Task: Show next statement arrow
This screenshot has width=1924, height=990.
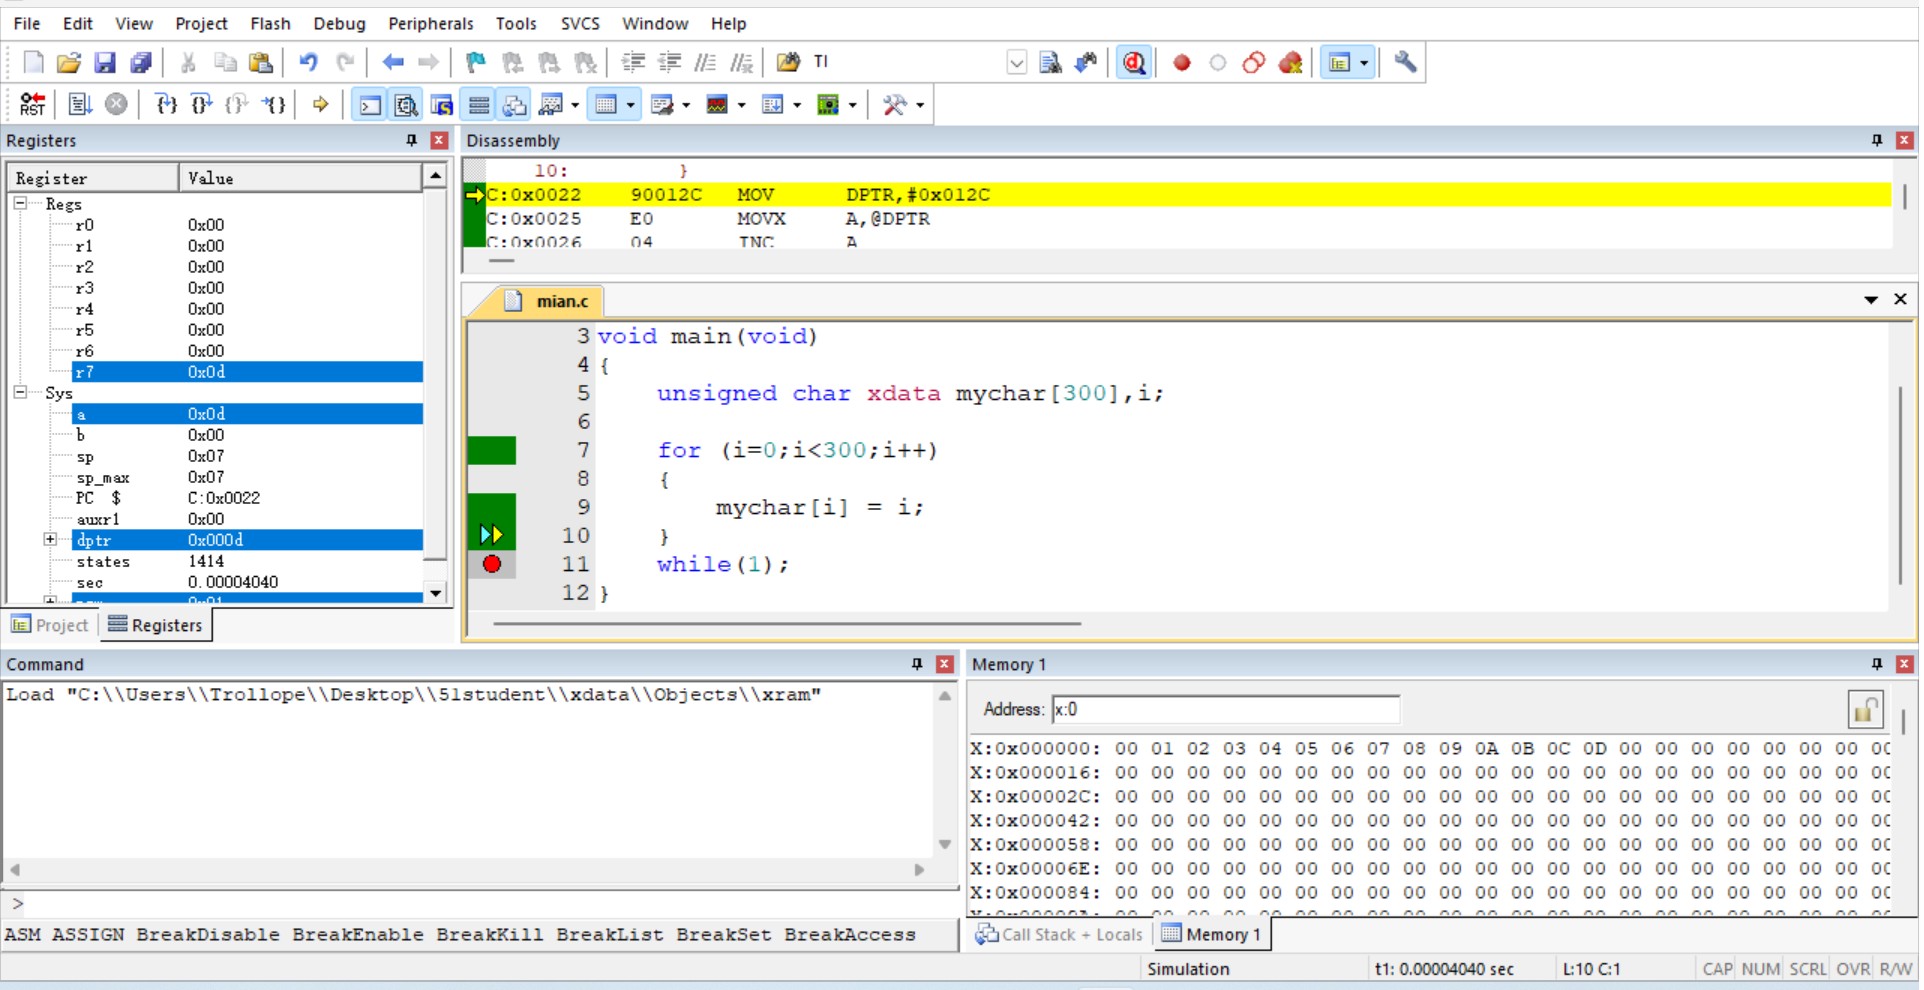Action: pyautogui.click(x=320, y=104)
